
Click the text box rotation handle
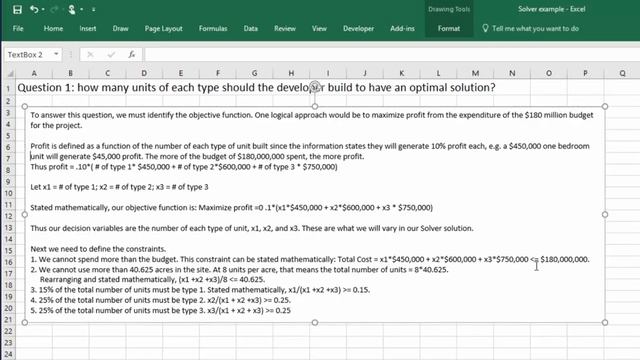(x=315, y=86)
